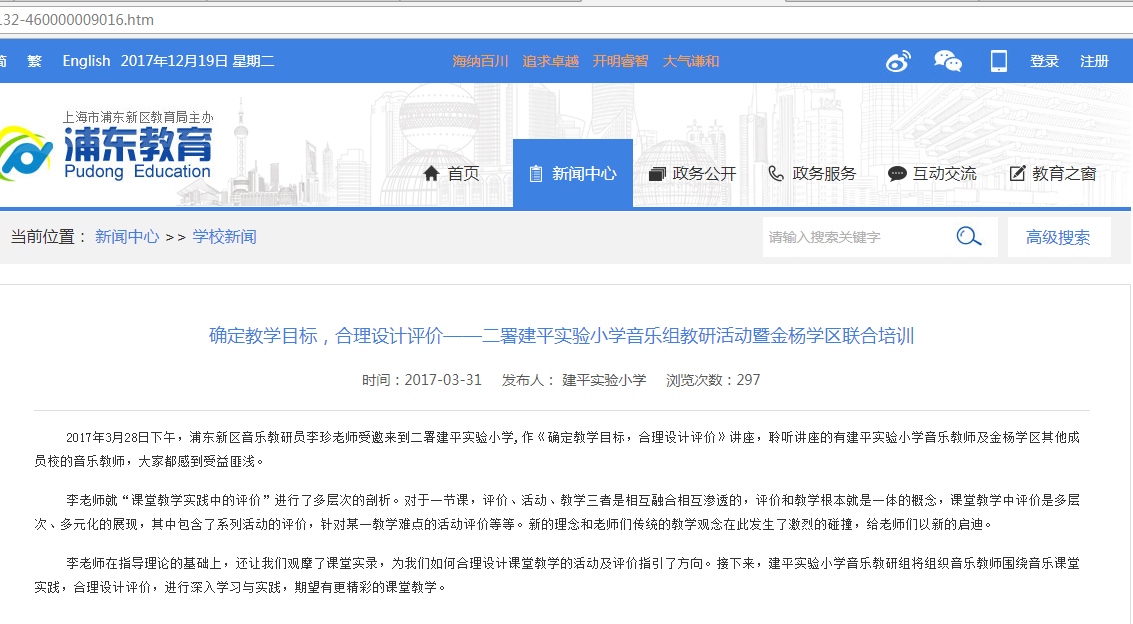Click the home icon beside 首页
The image size is (1133, 624).
coord(431,173)
